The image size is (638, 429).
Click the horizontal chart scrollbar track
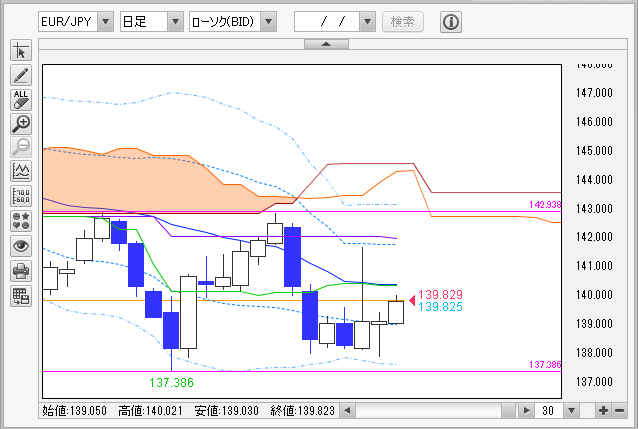point(428,411)
